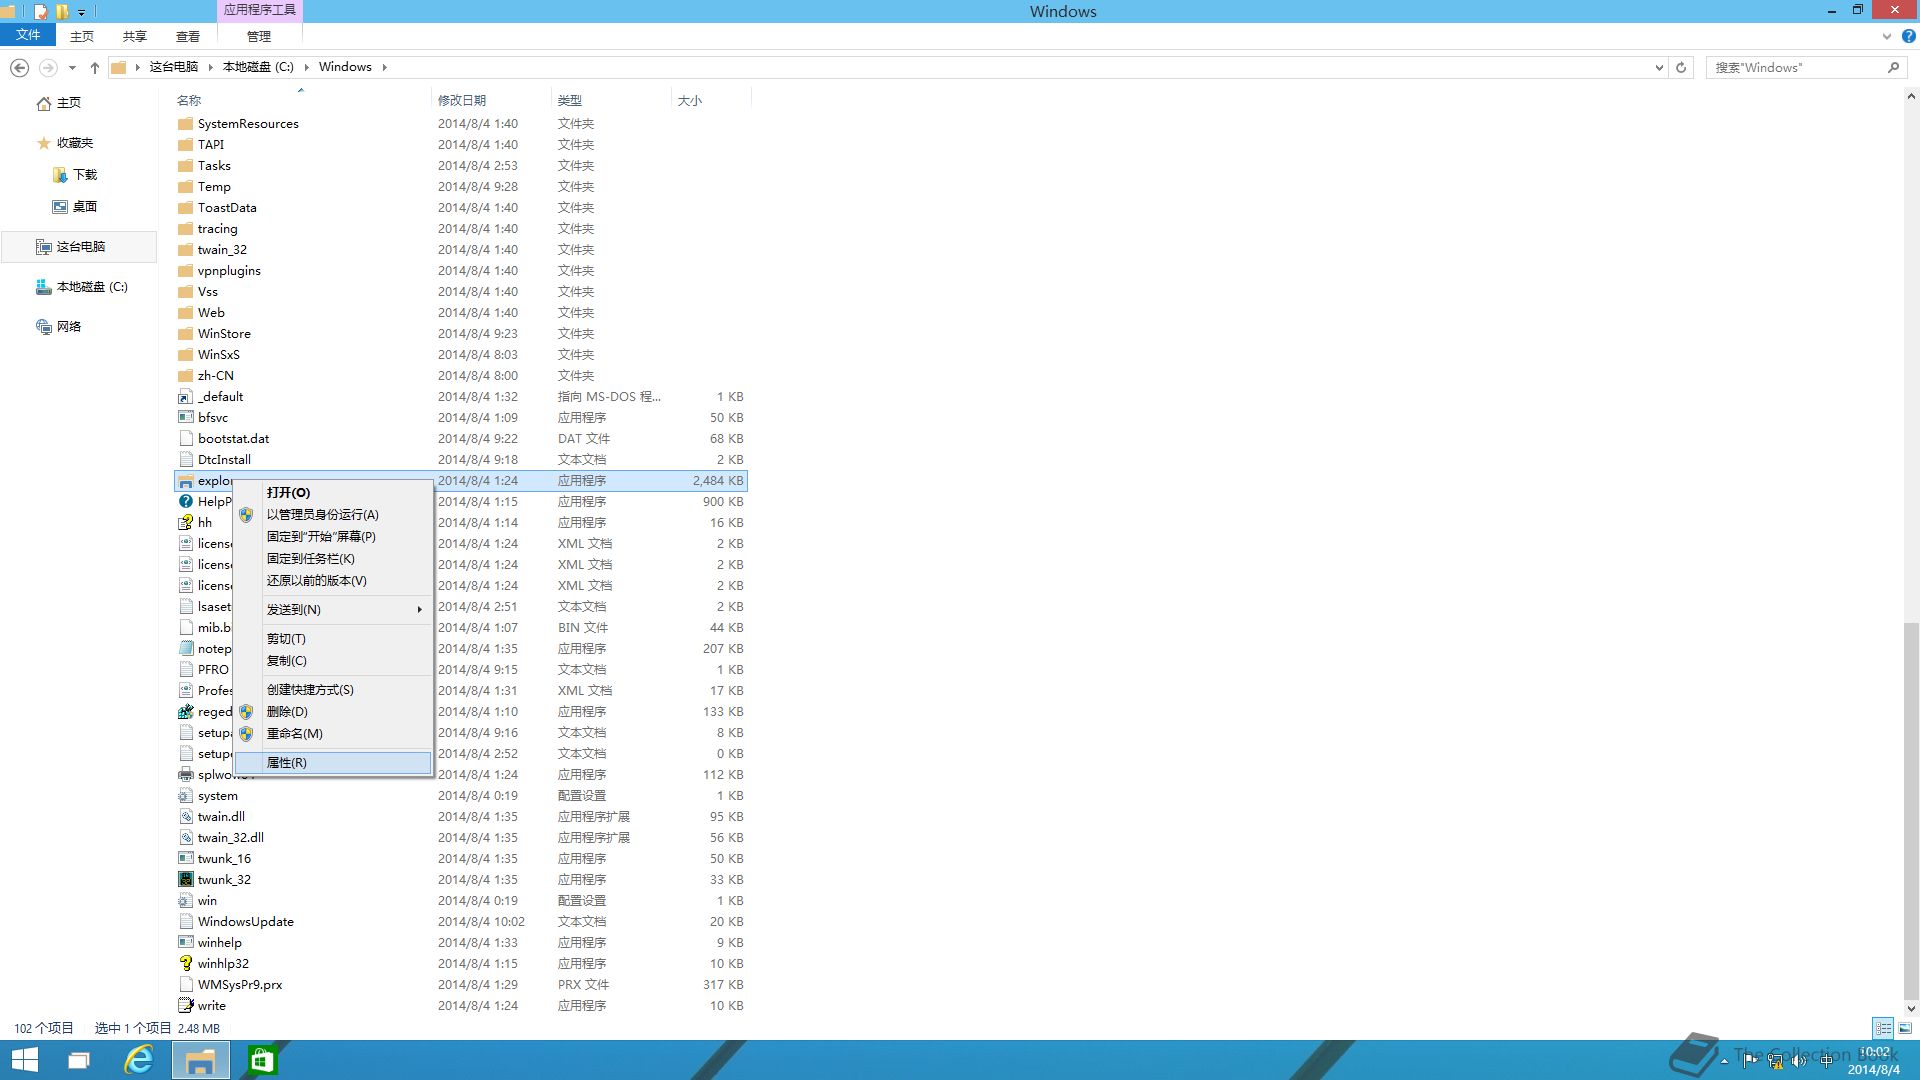Expand breadcrumb arrow after Windows
The width and height of the screenshot is (1920, 1080).
tap(384, 67)
